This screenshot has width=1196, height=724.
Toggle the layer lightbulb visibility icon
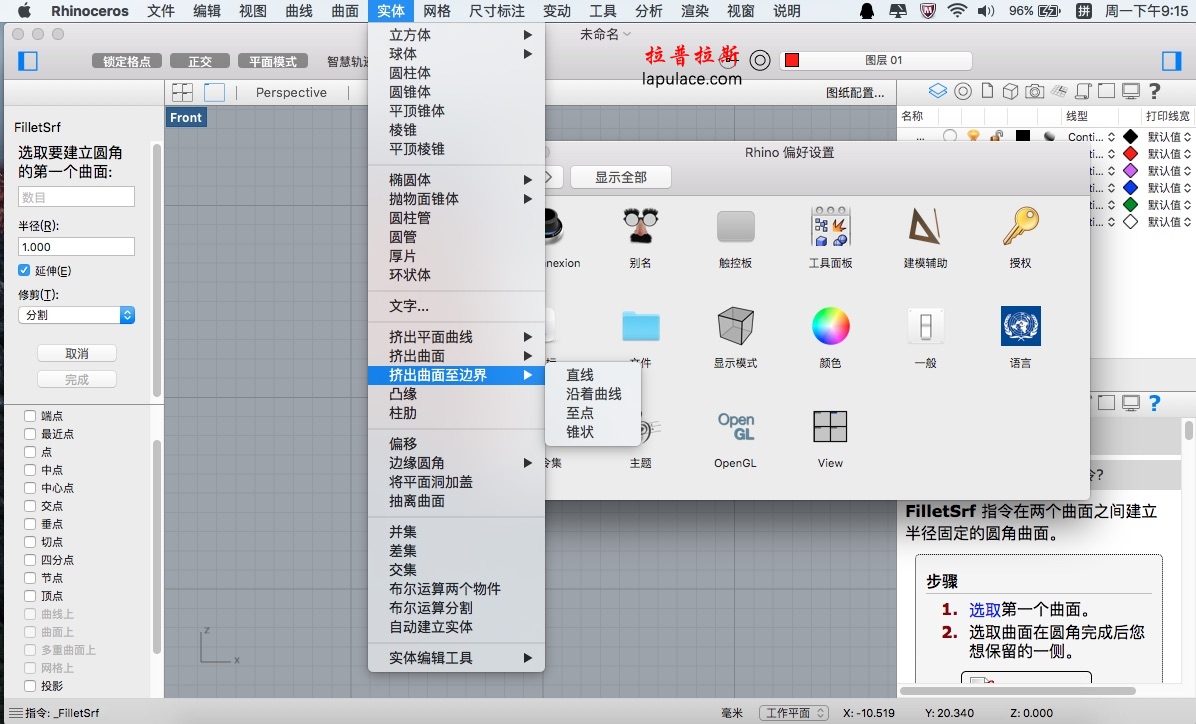coord(973,137)
